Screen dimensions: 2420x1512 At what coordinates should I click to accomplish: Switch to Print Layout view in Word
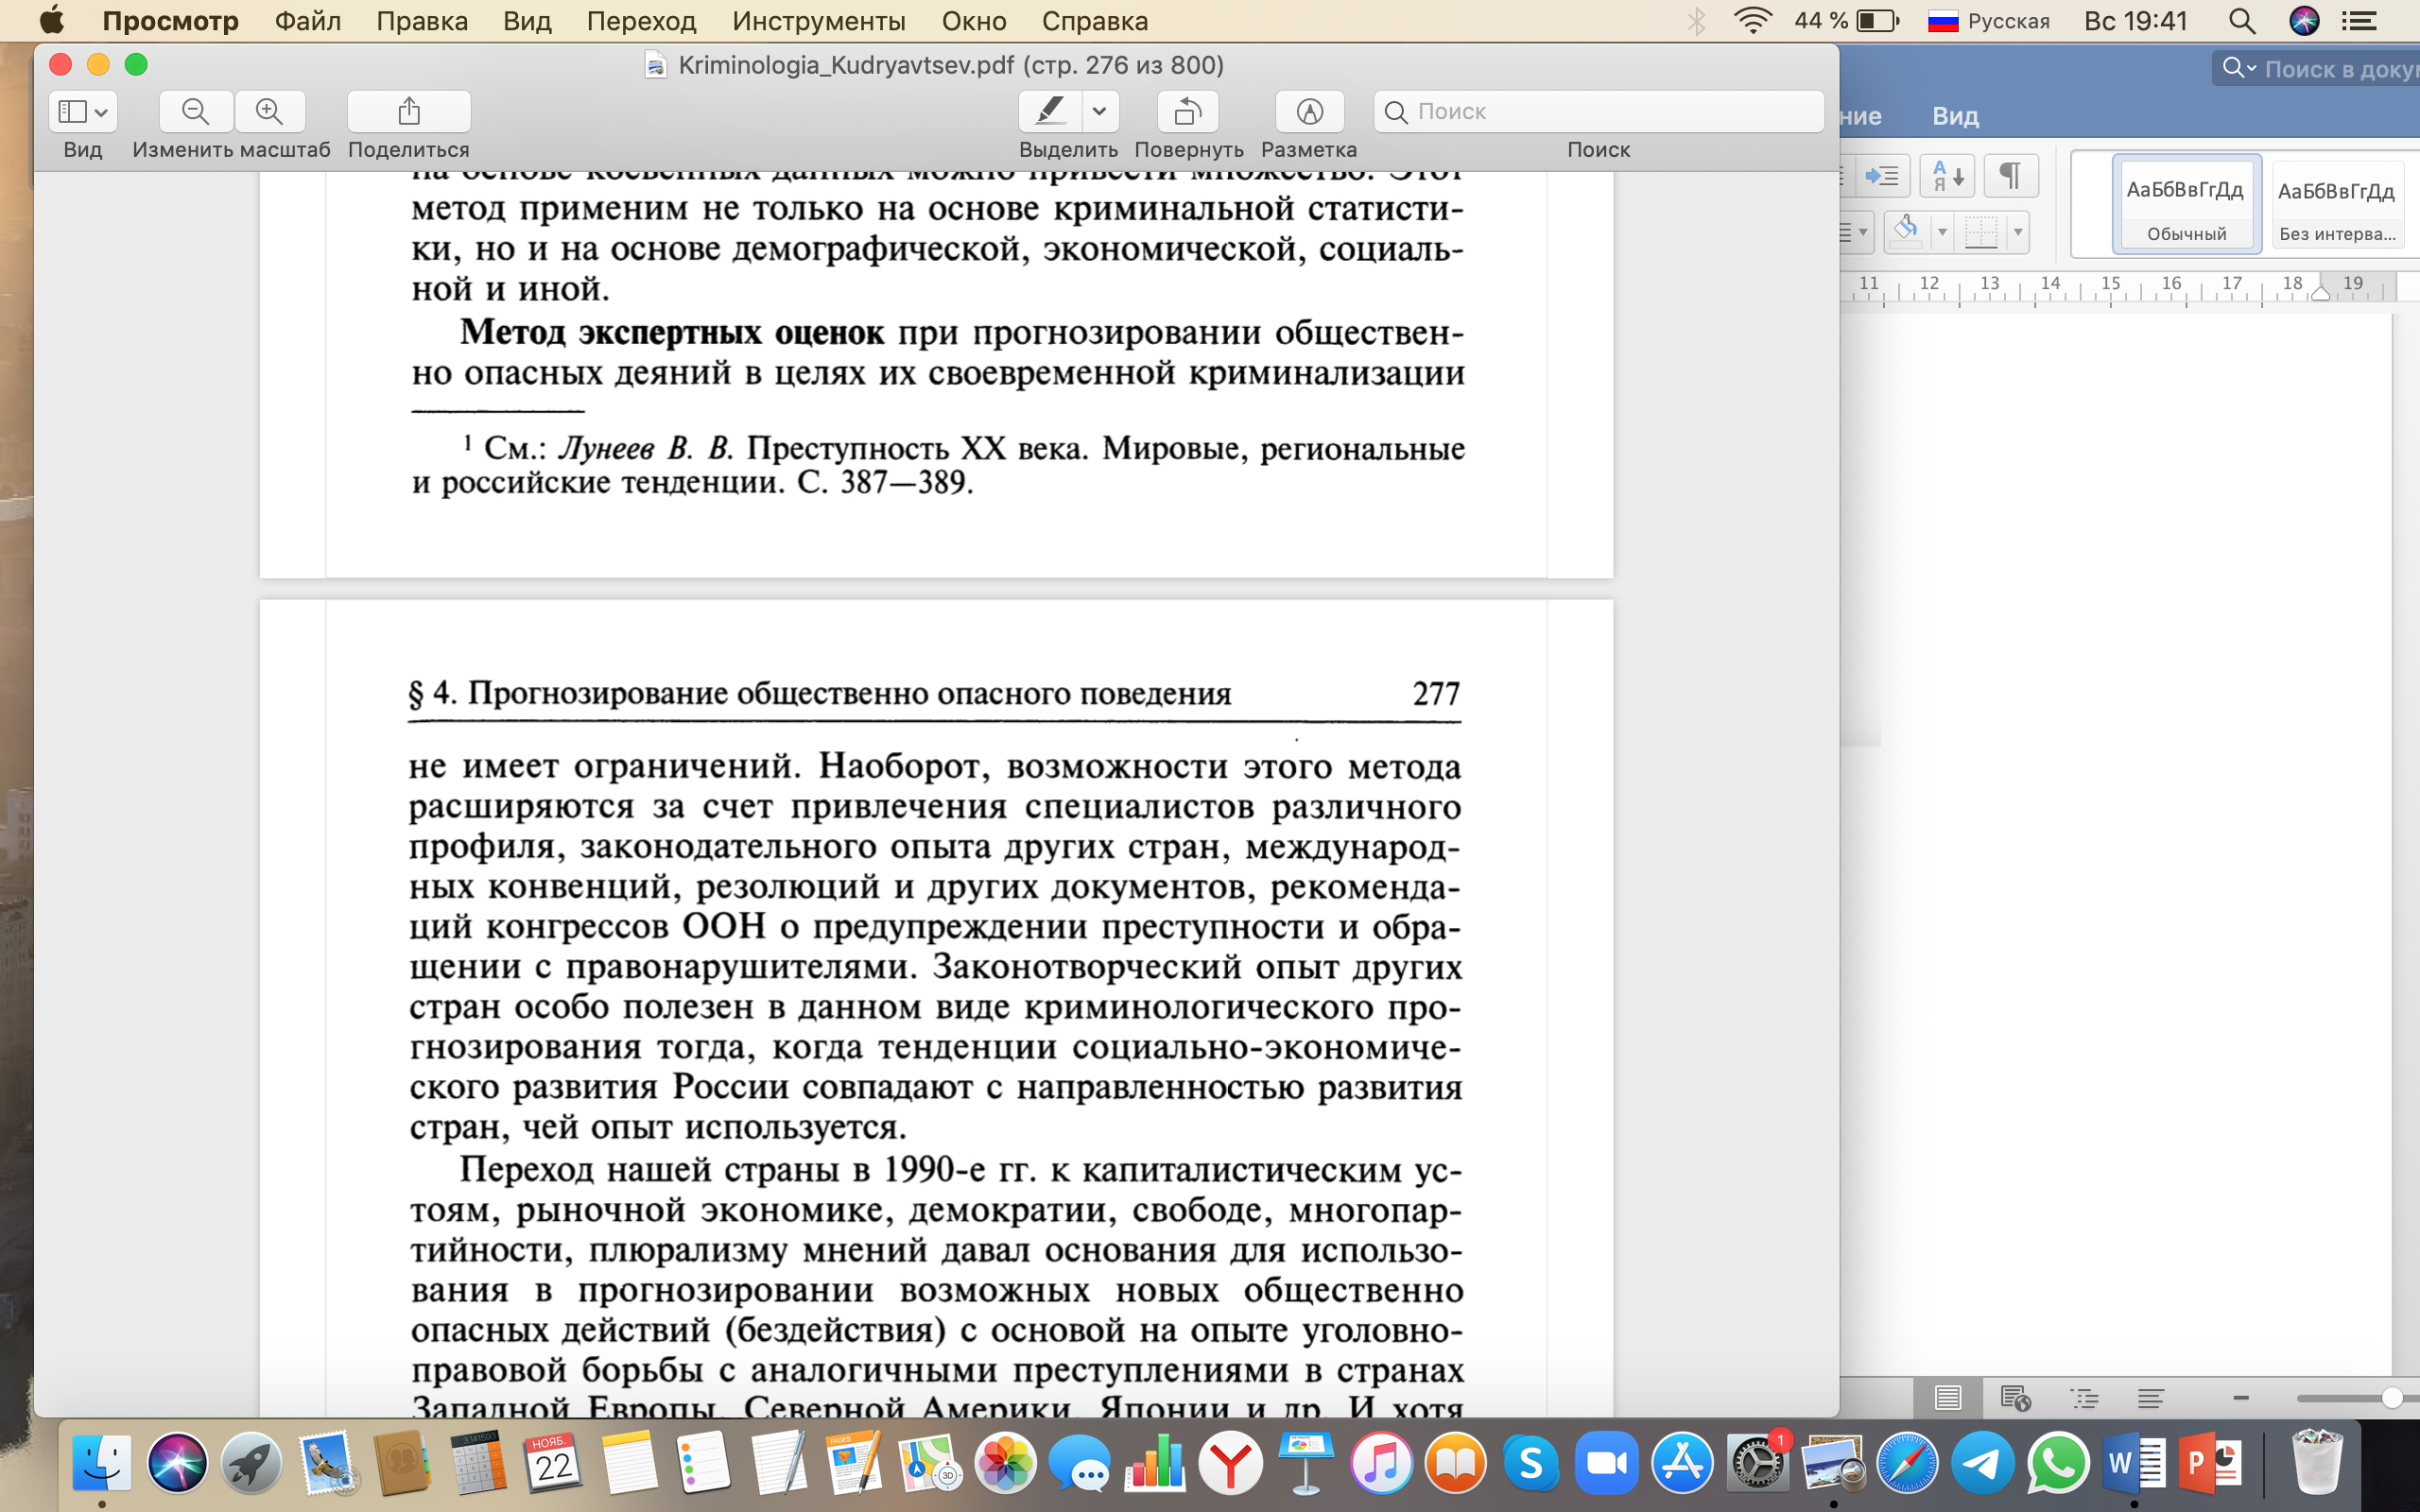[1947, 1398]
